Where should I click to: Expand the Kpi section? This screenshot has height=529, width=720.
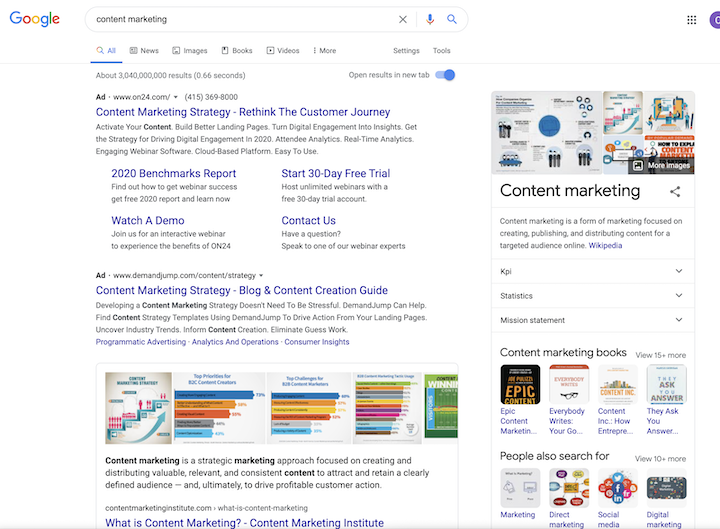(593, 271)
